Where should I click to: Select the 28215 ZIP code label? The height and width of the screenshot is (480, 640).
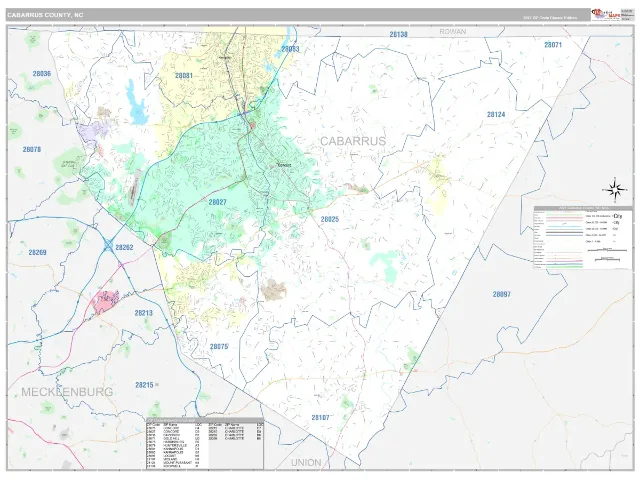pyautogui.click(x=144, y=385)
